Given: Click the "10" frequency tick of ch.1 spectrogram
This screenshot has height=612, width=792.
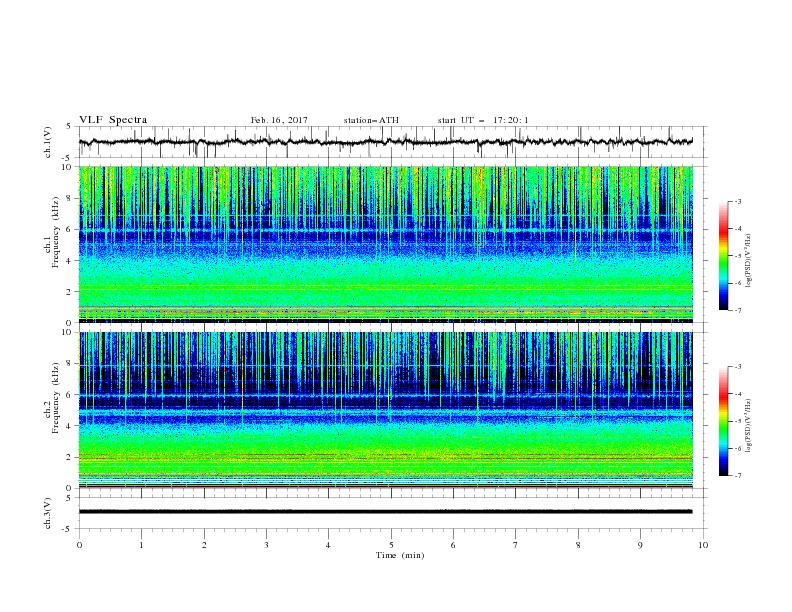Looking at the screenshot, I should click(68, 167).
